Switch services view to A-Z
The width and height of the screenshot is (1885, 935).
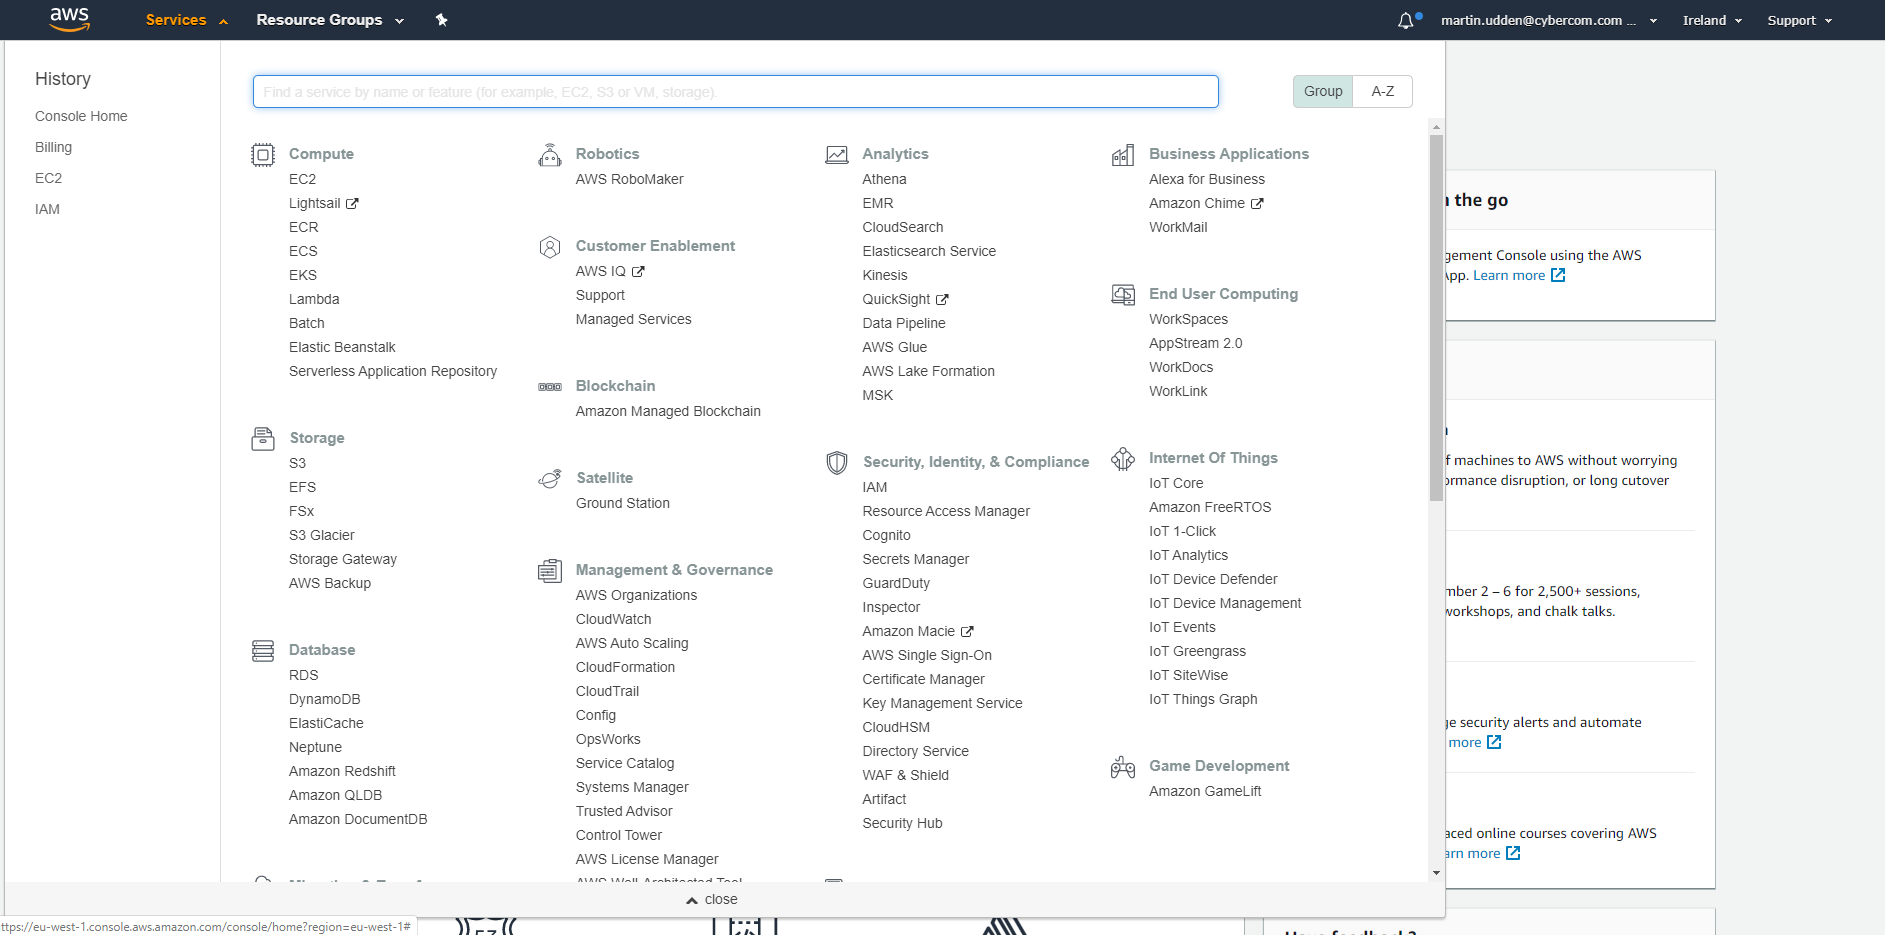(1382, 91)
